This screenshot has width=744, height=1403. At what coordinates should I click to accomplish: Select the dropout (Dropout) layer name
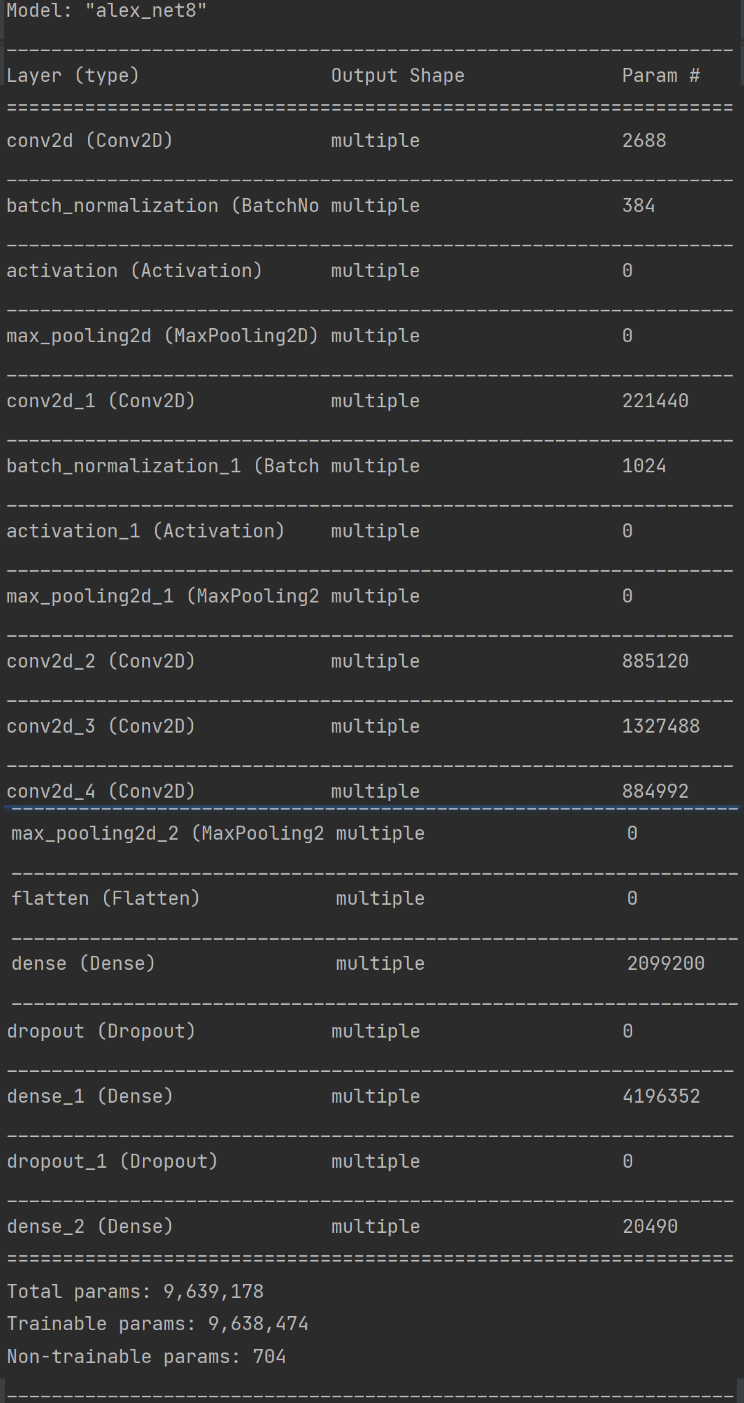tap(101, 1031)
